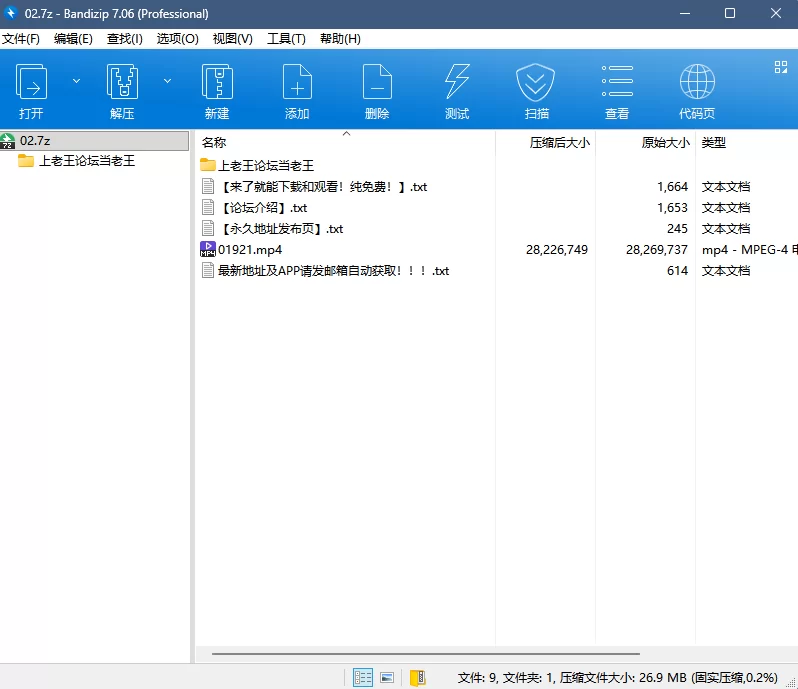The height and width of the screenshot is (689, 798).
Task: Expand the dropdown arrow next to 打开
Action: (77, 81)
